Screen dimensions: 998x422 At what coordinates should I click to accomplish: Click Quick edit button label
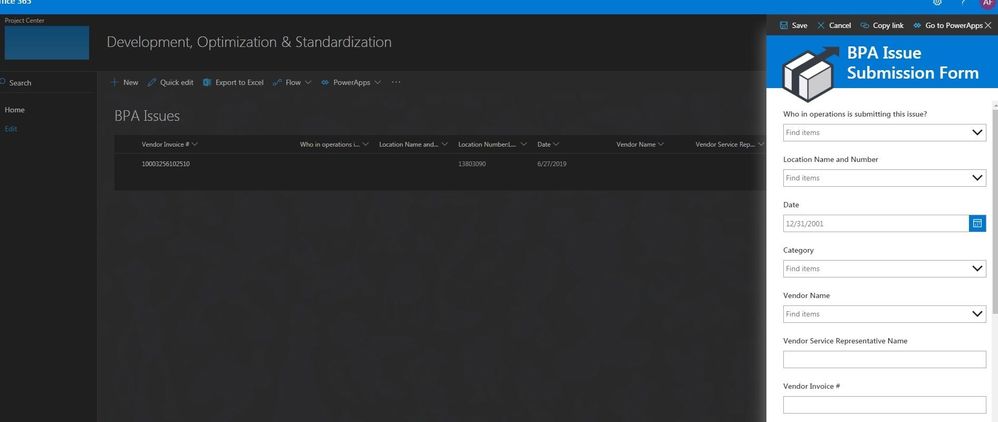[x=176, y=82]
